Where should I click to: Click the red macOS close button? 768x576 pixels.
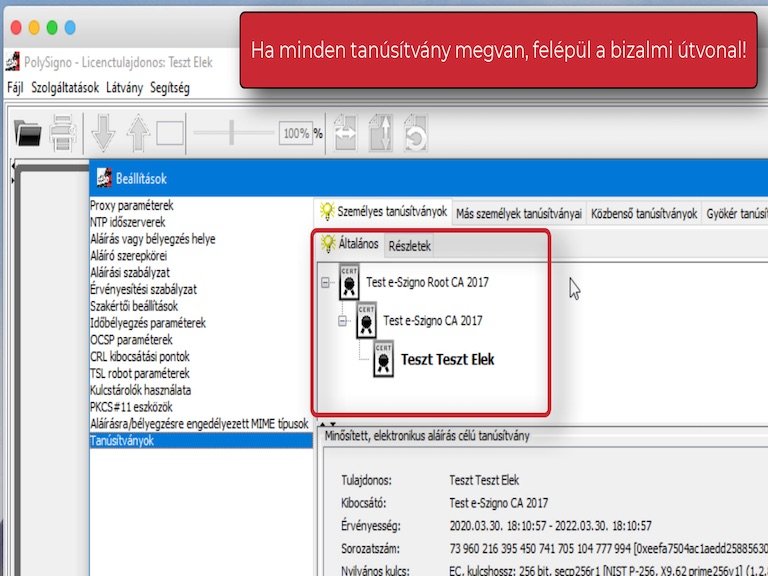pyautogui.click(x=16, y=27)
